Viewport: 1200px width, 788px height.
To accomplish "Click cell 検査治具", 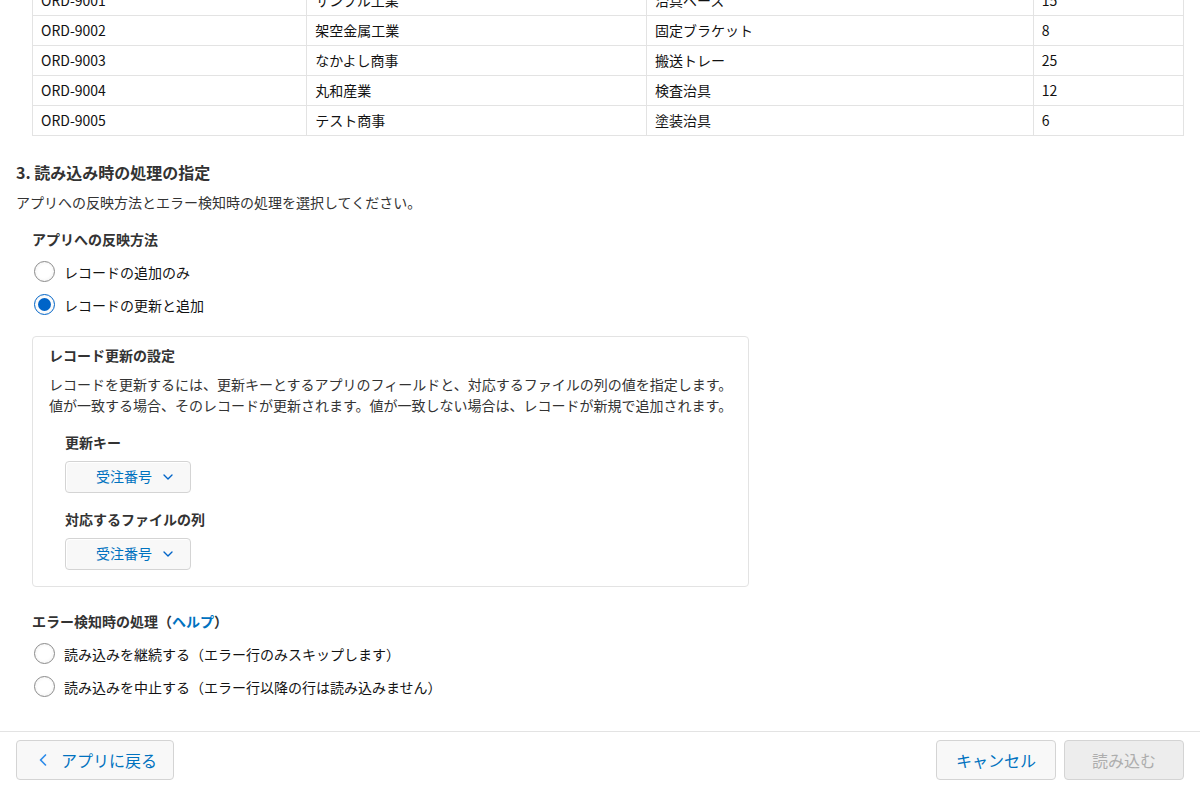I will coord(840,91).
